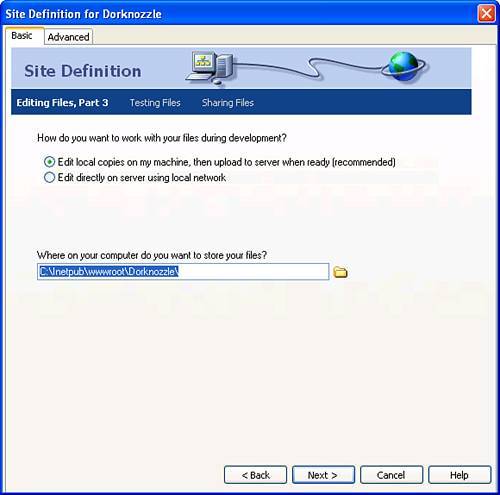Select Edit local copies on my machine

[49, 162]
